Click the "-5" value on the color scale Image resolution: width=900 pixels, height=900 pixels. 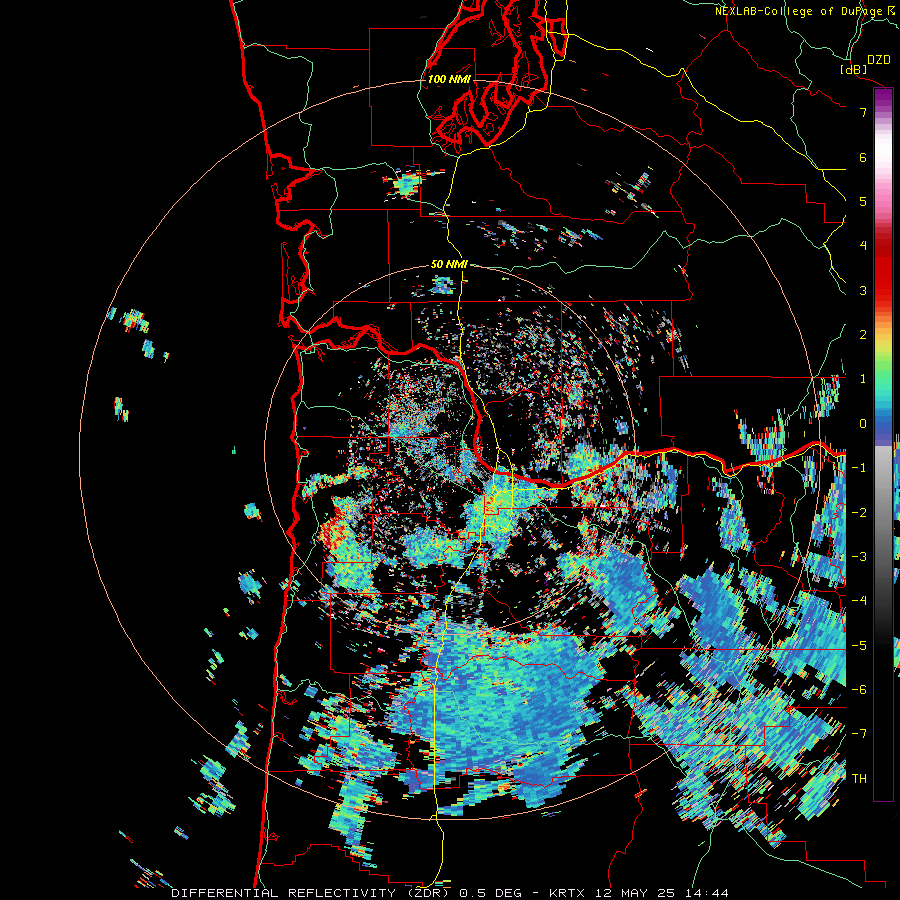pyautogui.click(x=859, y=645)
